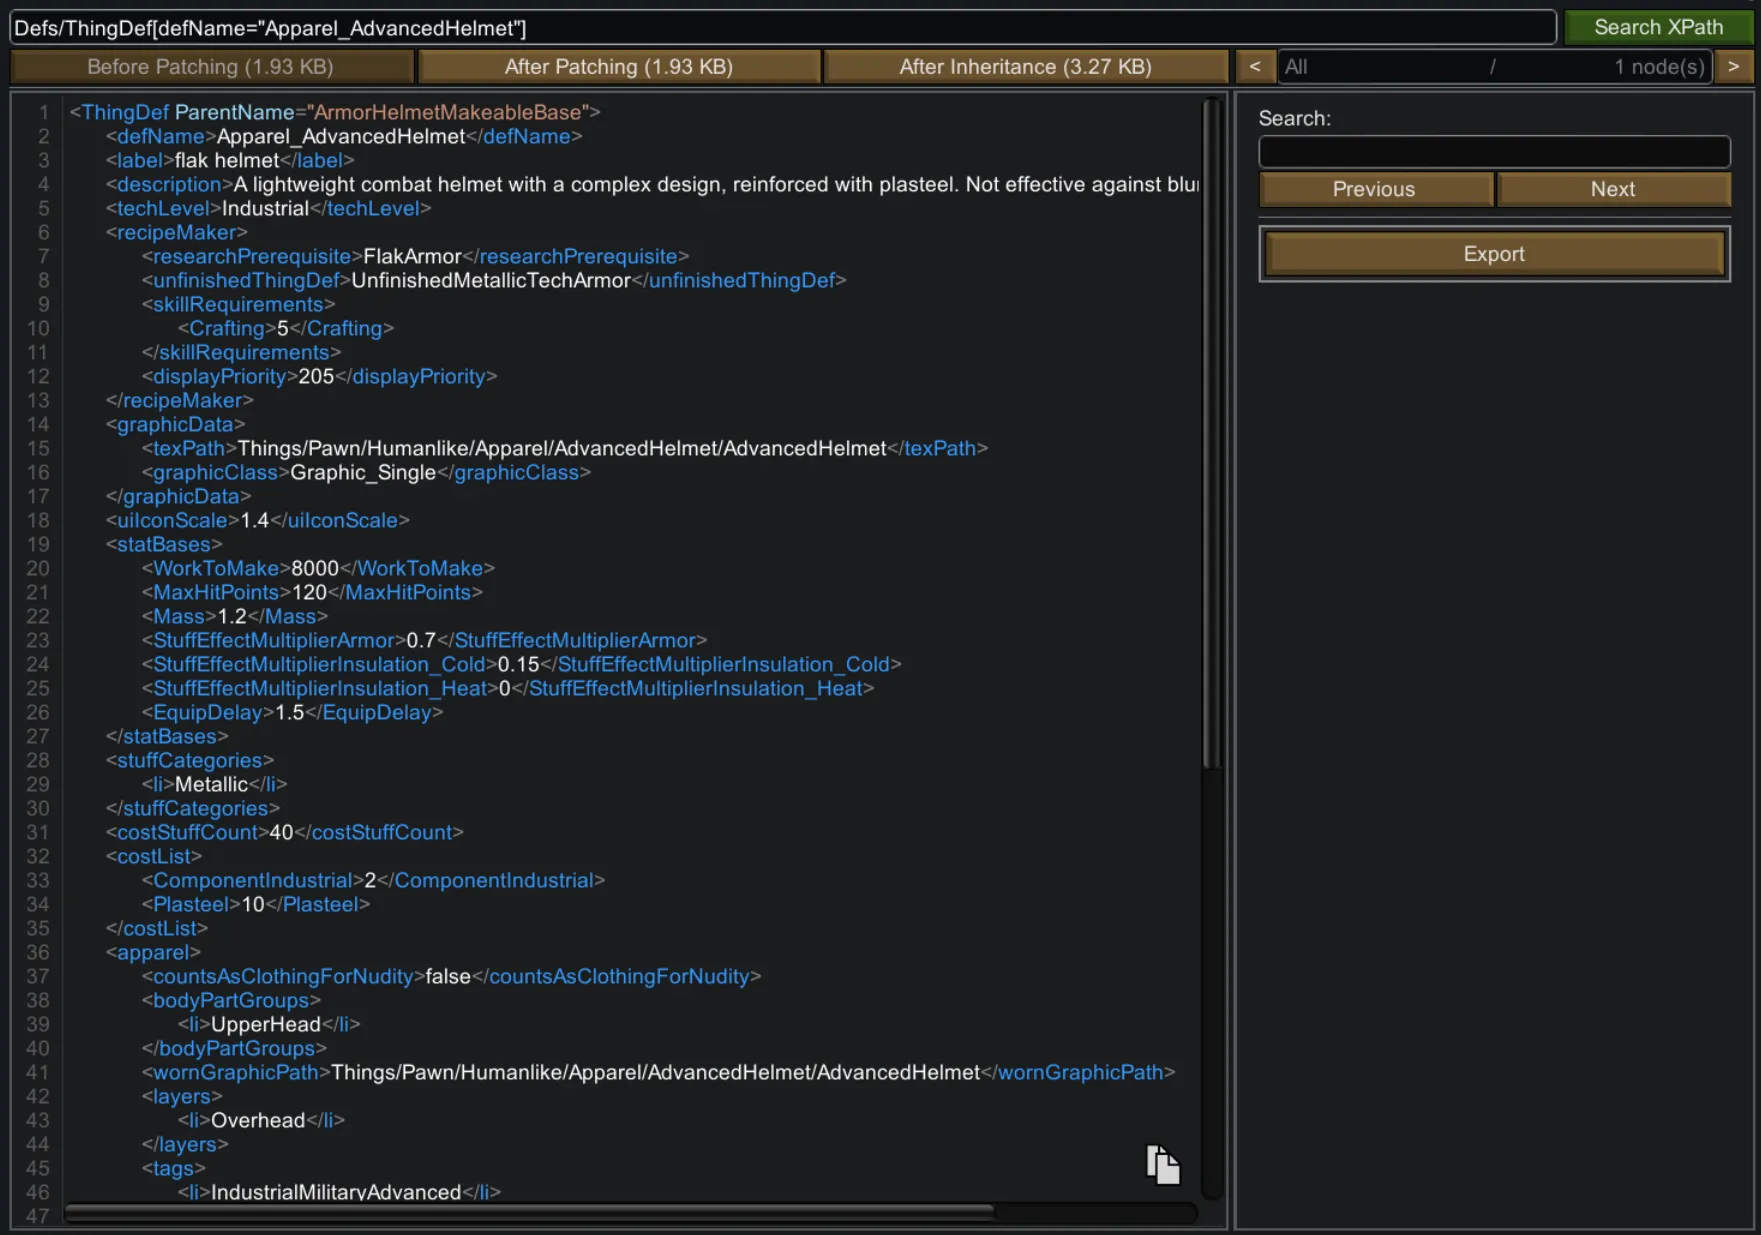The image size is (1761, 1235).
Task: Click the horizontal scrollbar below the XML code
Action: (x=530, y=1212)
